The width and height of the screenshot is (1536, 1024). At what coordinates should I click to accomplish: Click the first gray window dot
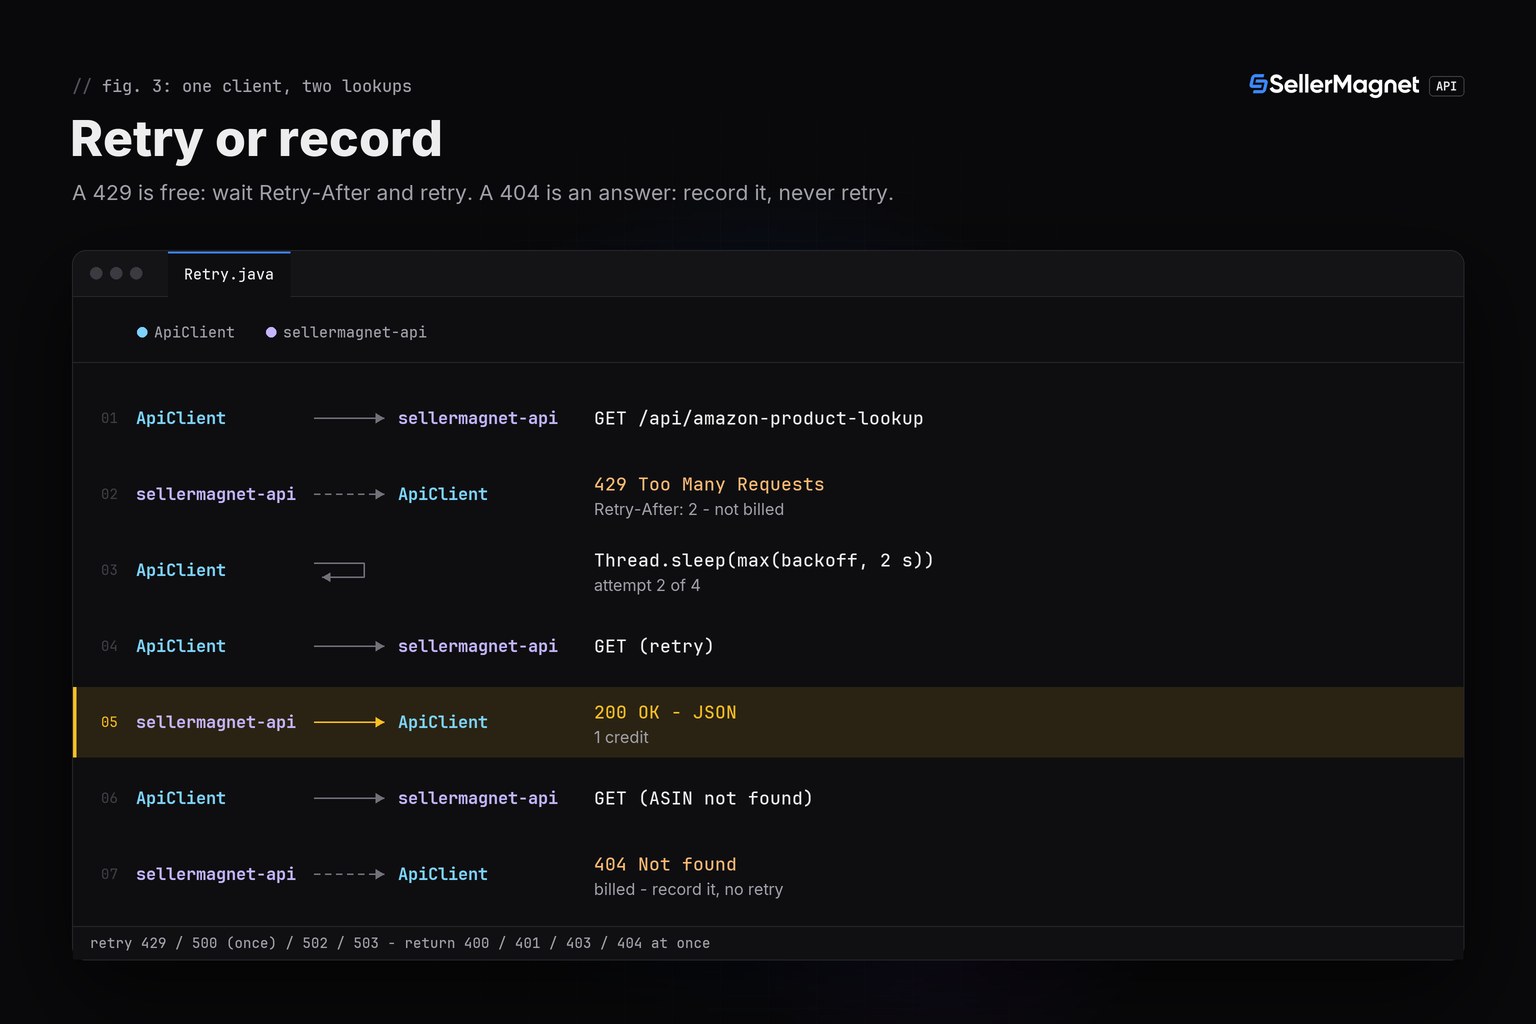point(96,273)
